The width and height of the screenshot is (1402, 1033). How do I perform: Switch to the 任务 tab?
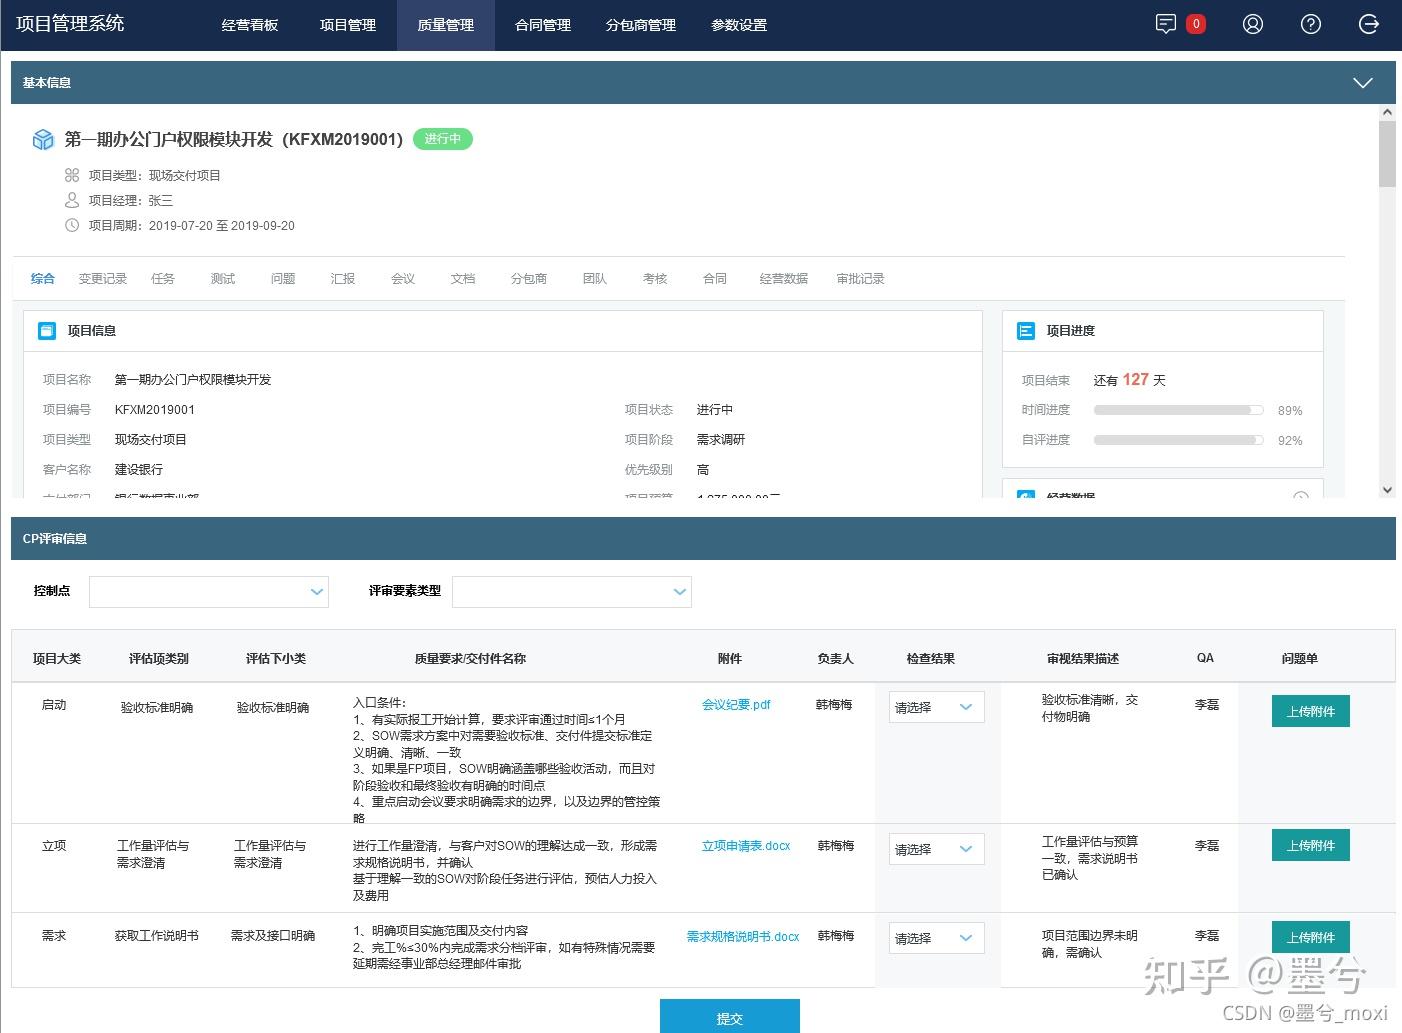163,279
